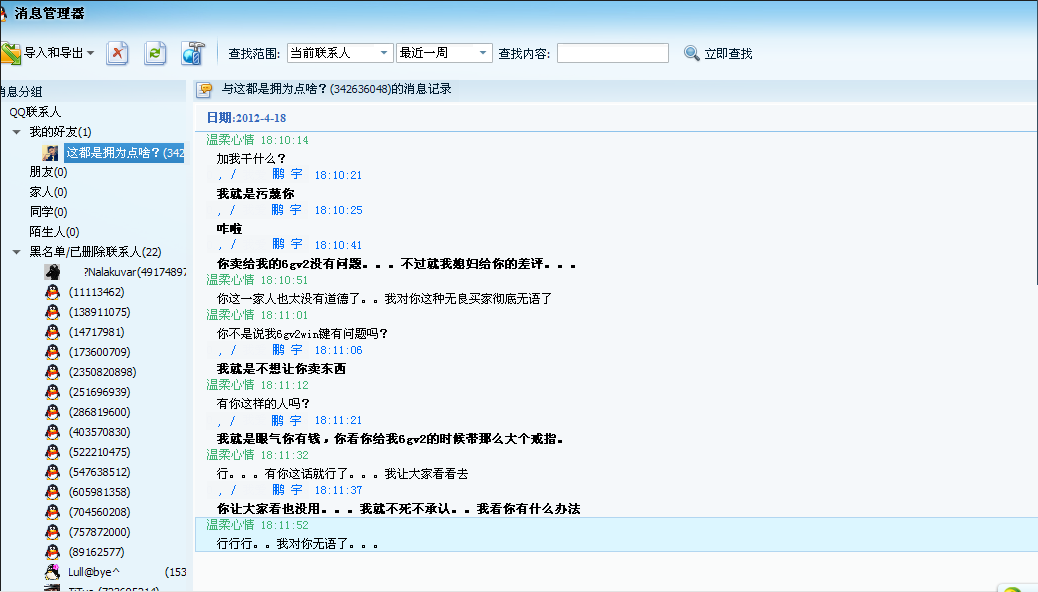Viewport: 1038px width, 592px height.
Task: Select the message 我就是眼气你有钱
Action: point(390,439)
